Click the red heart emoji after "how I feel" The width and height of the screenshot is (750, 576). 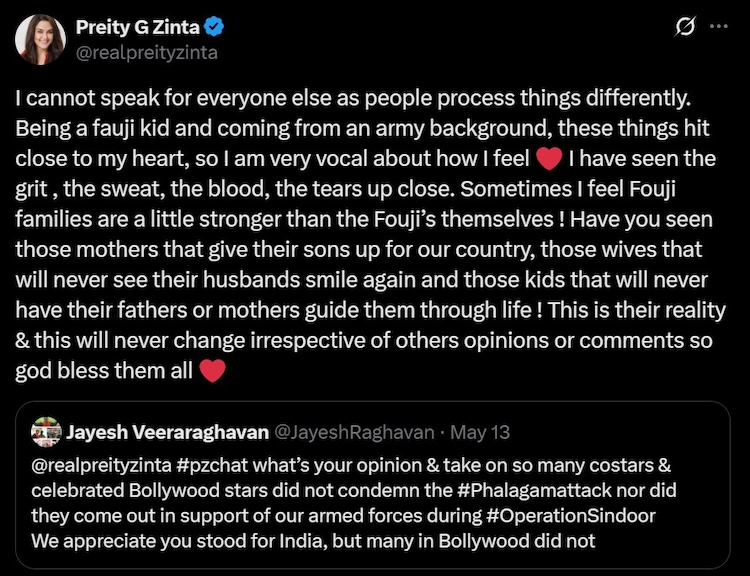click(x=549, y=159)
